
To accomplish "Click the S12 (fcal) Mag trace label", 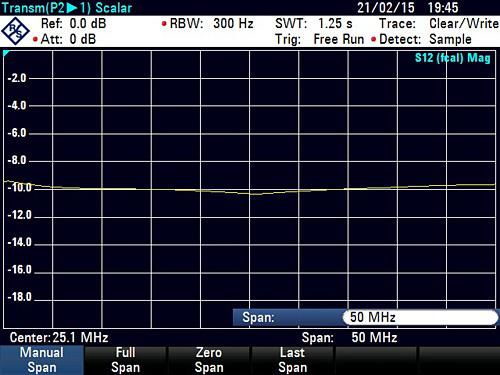I will tap(452, 58).
